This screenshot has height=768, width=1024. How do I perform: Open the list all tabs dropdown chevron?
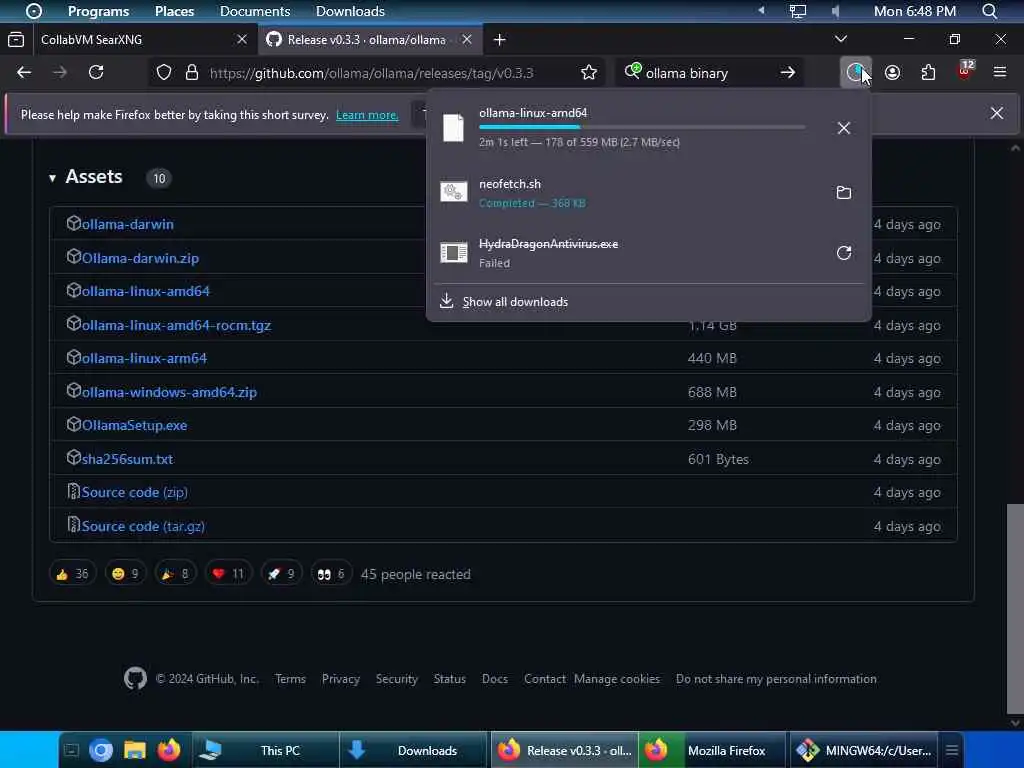[x=840, y=39]
